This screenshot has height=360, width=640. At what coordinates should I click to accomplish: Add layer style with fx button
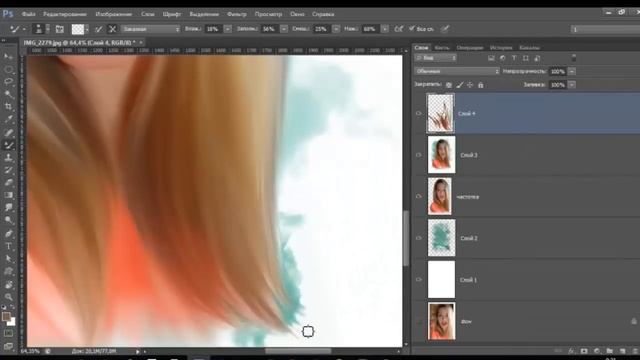(571, 351)
